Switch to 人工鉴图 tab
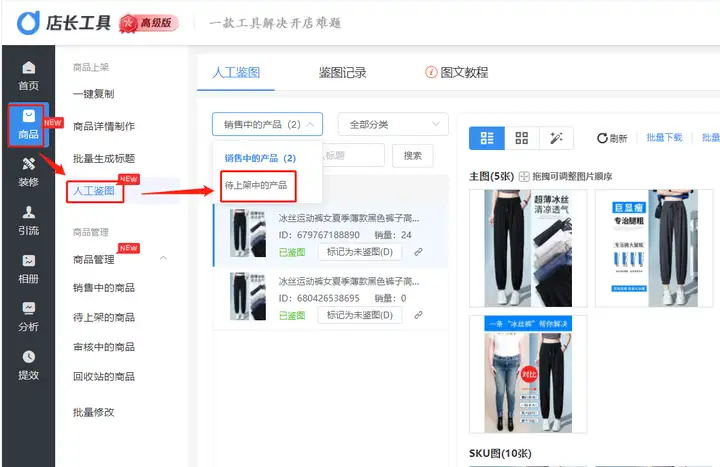The image size is (720, 467). point(236,73)
